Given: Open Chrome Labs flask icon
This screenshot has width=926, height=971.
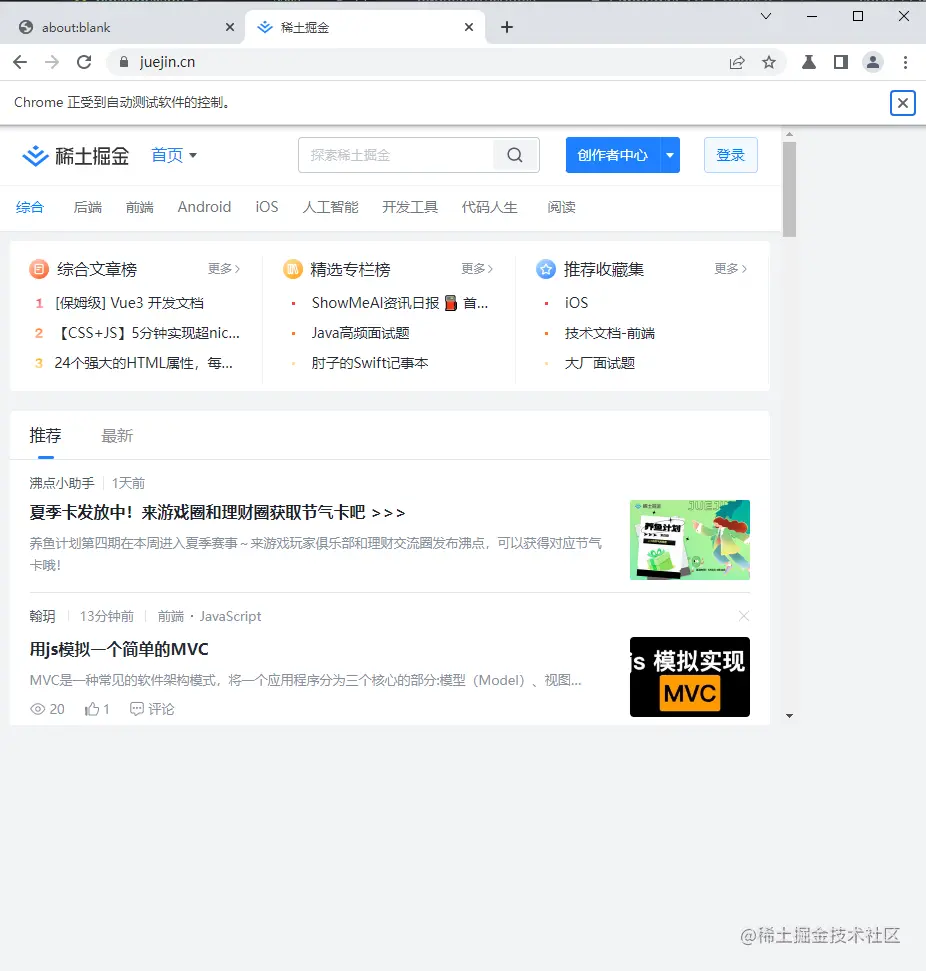Looking at the screenshot, I should click(808, 62).
